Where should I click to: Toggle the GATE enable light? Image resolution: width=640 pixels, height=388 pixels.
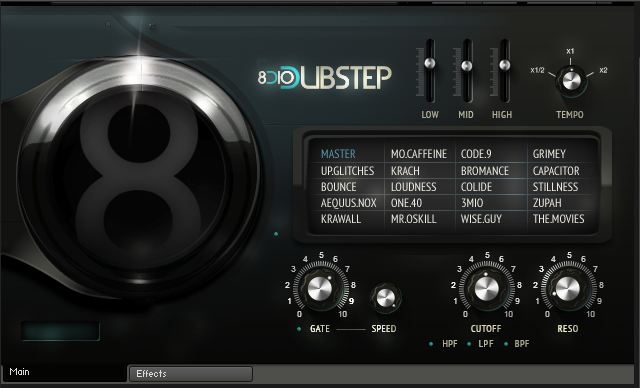pyautogui.click(x=299, y=329)
